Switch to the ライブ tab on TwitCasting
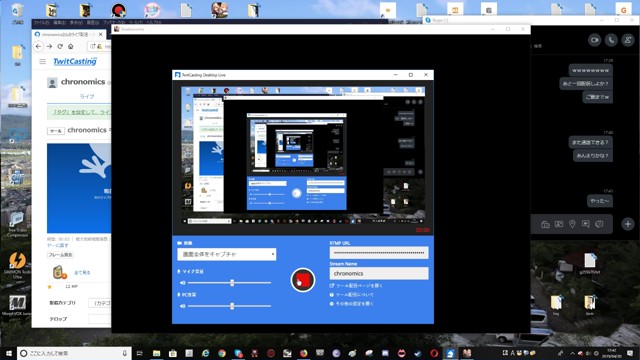This screenshot has height=360, width=640. (x=87, y=96)
